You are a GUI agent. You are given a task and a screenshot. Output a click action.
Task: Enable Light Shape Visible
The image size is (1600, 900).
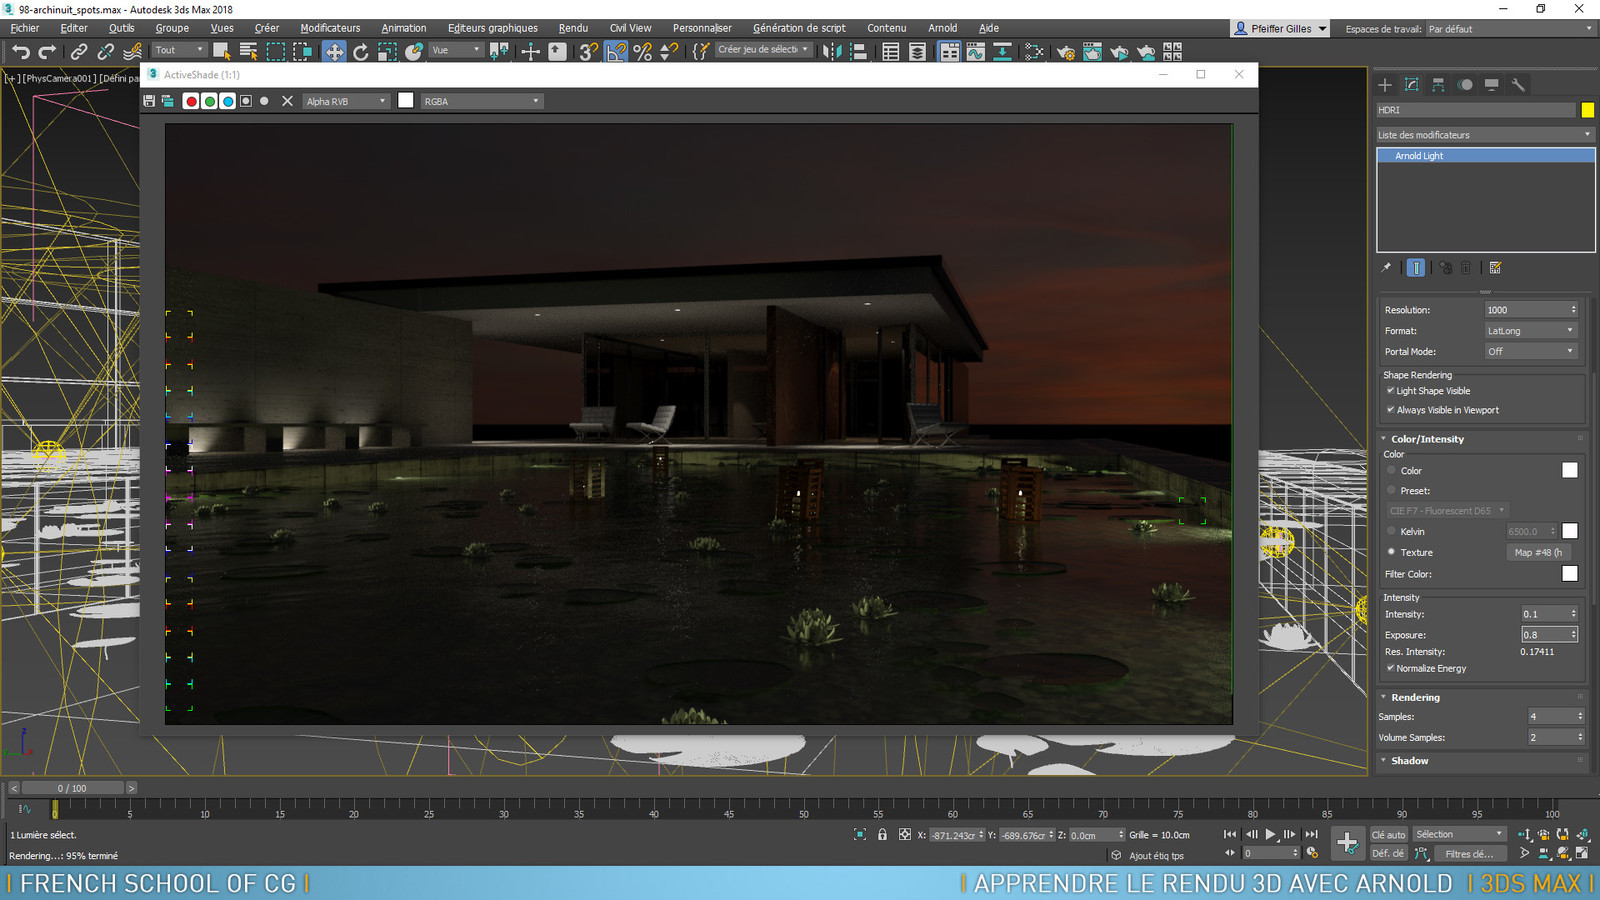[1390, 390]
